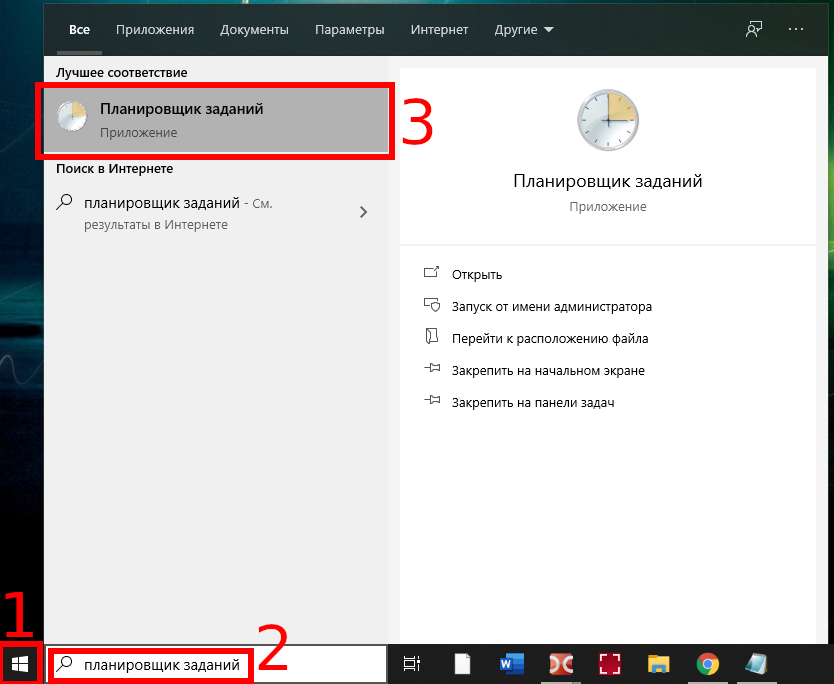Choose "Запуск от имени администратора"
Viewport: 834px width, 684px height.
551,307
